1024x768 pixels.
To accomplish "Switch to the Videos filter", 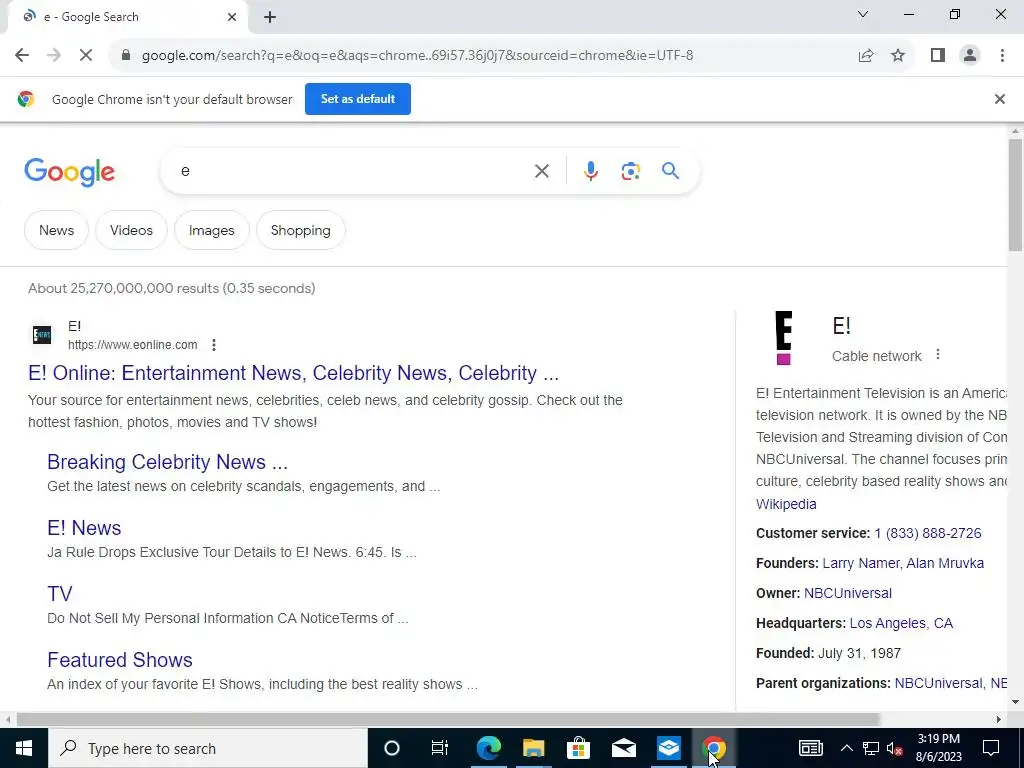I will [x=131, y=230].
